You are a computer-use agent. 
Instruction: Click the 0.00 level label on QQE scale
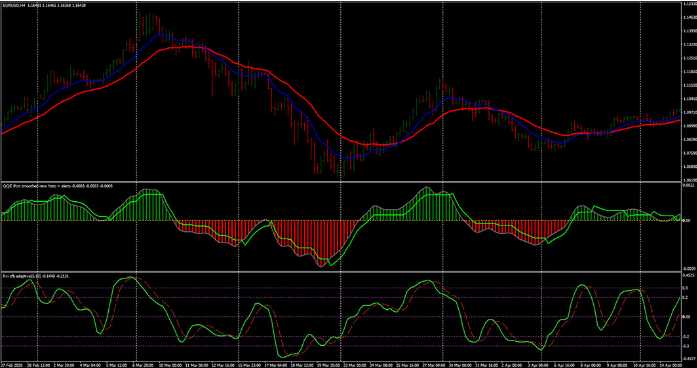pos(686,220)
